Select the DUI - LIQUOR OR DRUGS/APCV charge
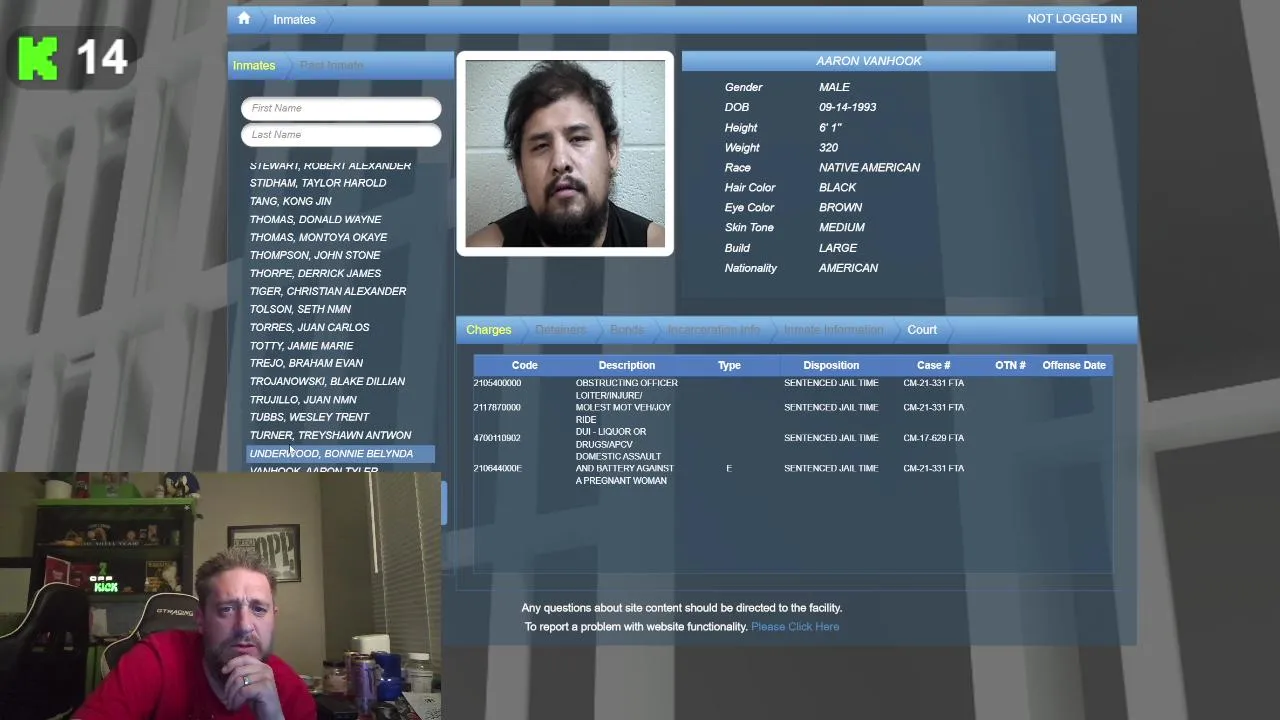The height and width of the screenshot is (720, 1280). coord(611,438)
